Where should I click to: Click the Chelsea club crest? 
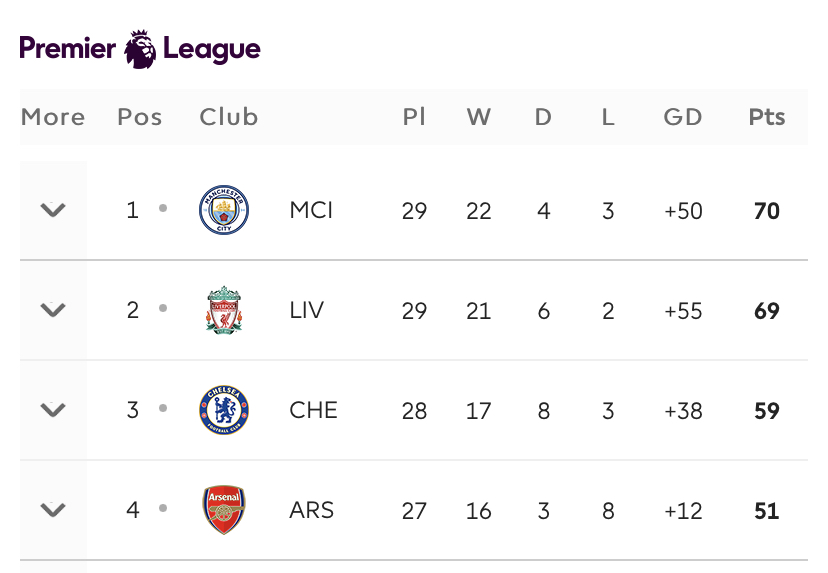[x=224, y=410]
